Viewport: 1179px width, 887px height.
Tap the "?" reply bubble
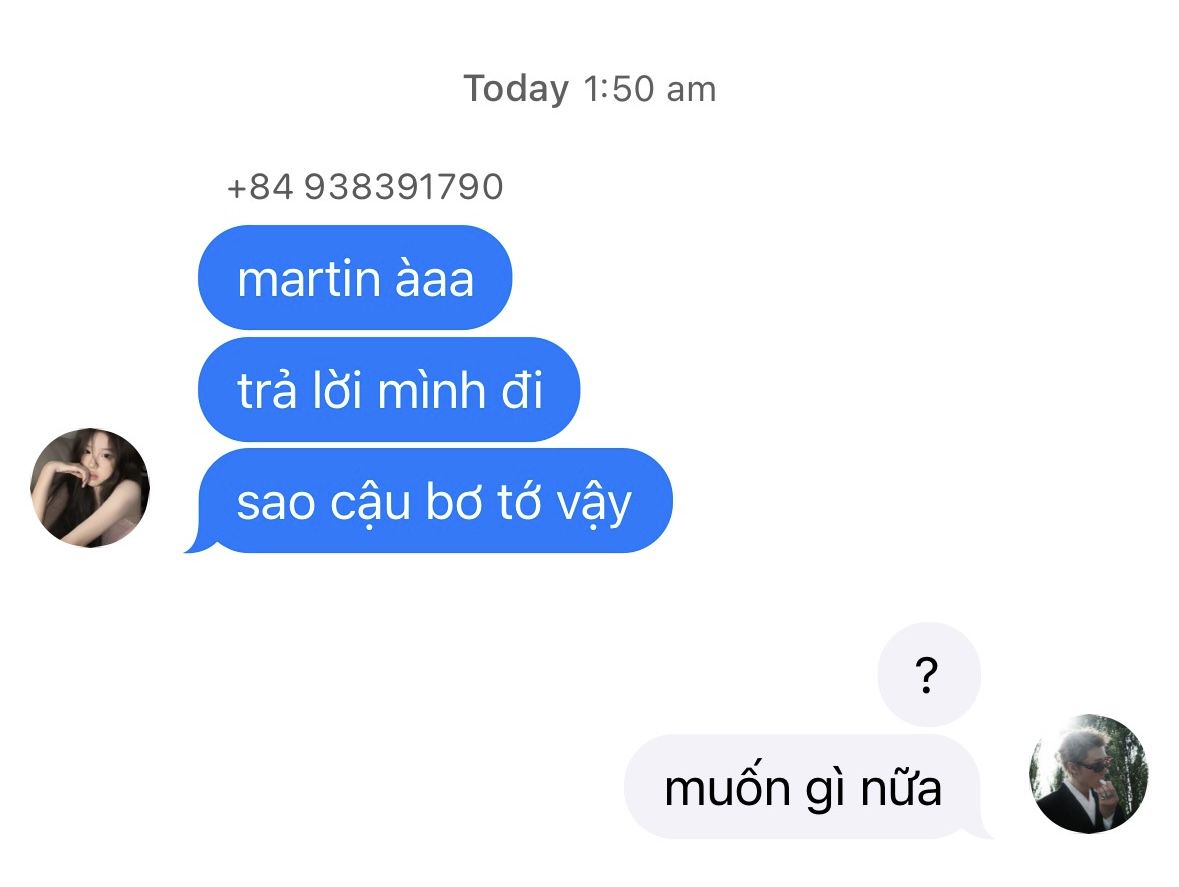pos(929,674)
